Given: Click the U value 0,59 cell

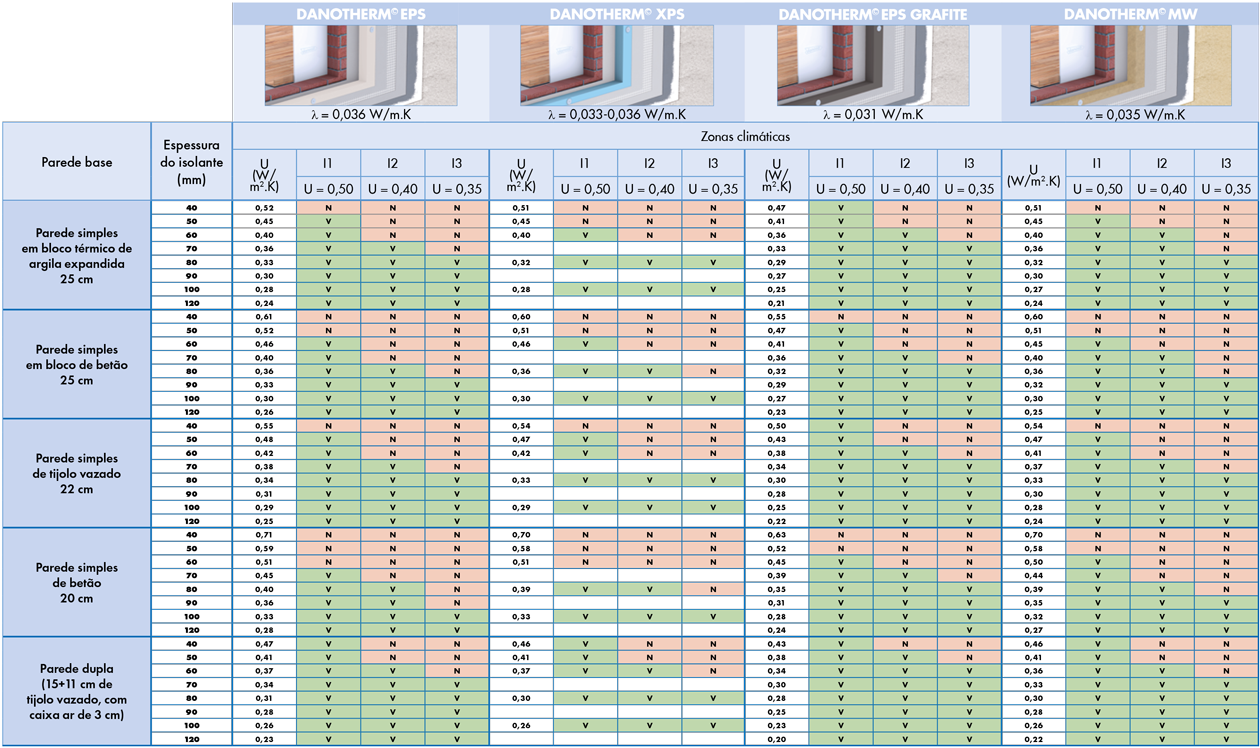Looking at the screenshot, I should 264,548.
